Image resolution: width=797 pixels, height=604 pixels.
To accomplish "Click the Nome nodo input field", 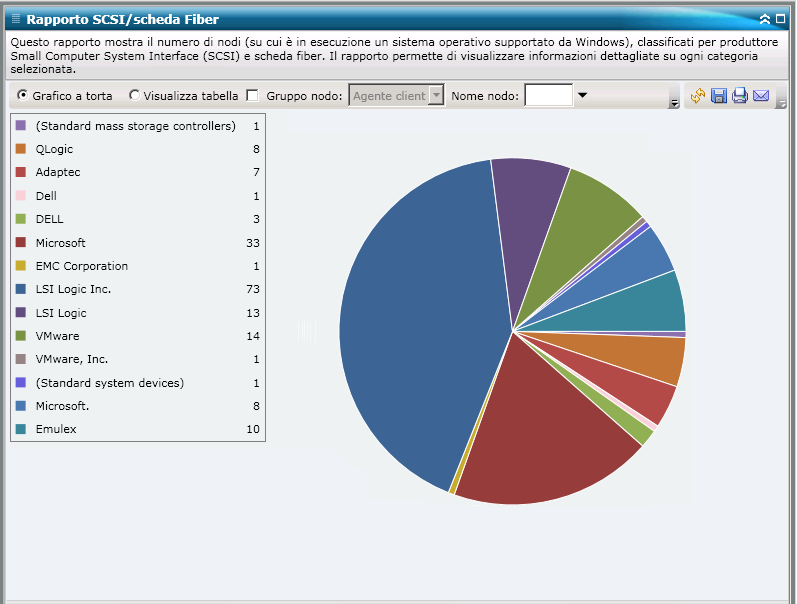I will pyautogui.click(x=548, y=96).
